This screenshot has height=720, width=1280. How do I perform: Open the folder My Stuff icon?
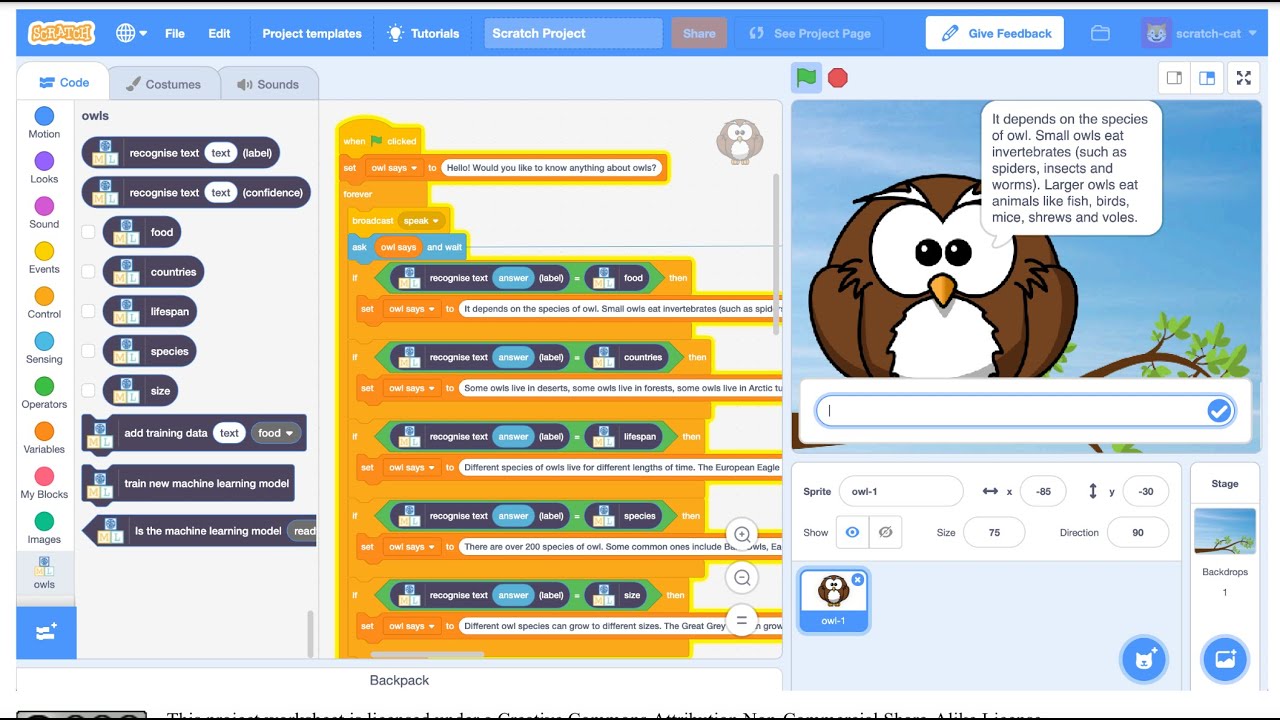[1100, 33]
